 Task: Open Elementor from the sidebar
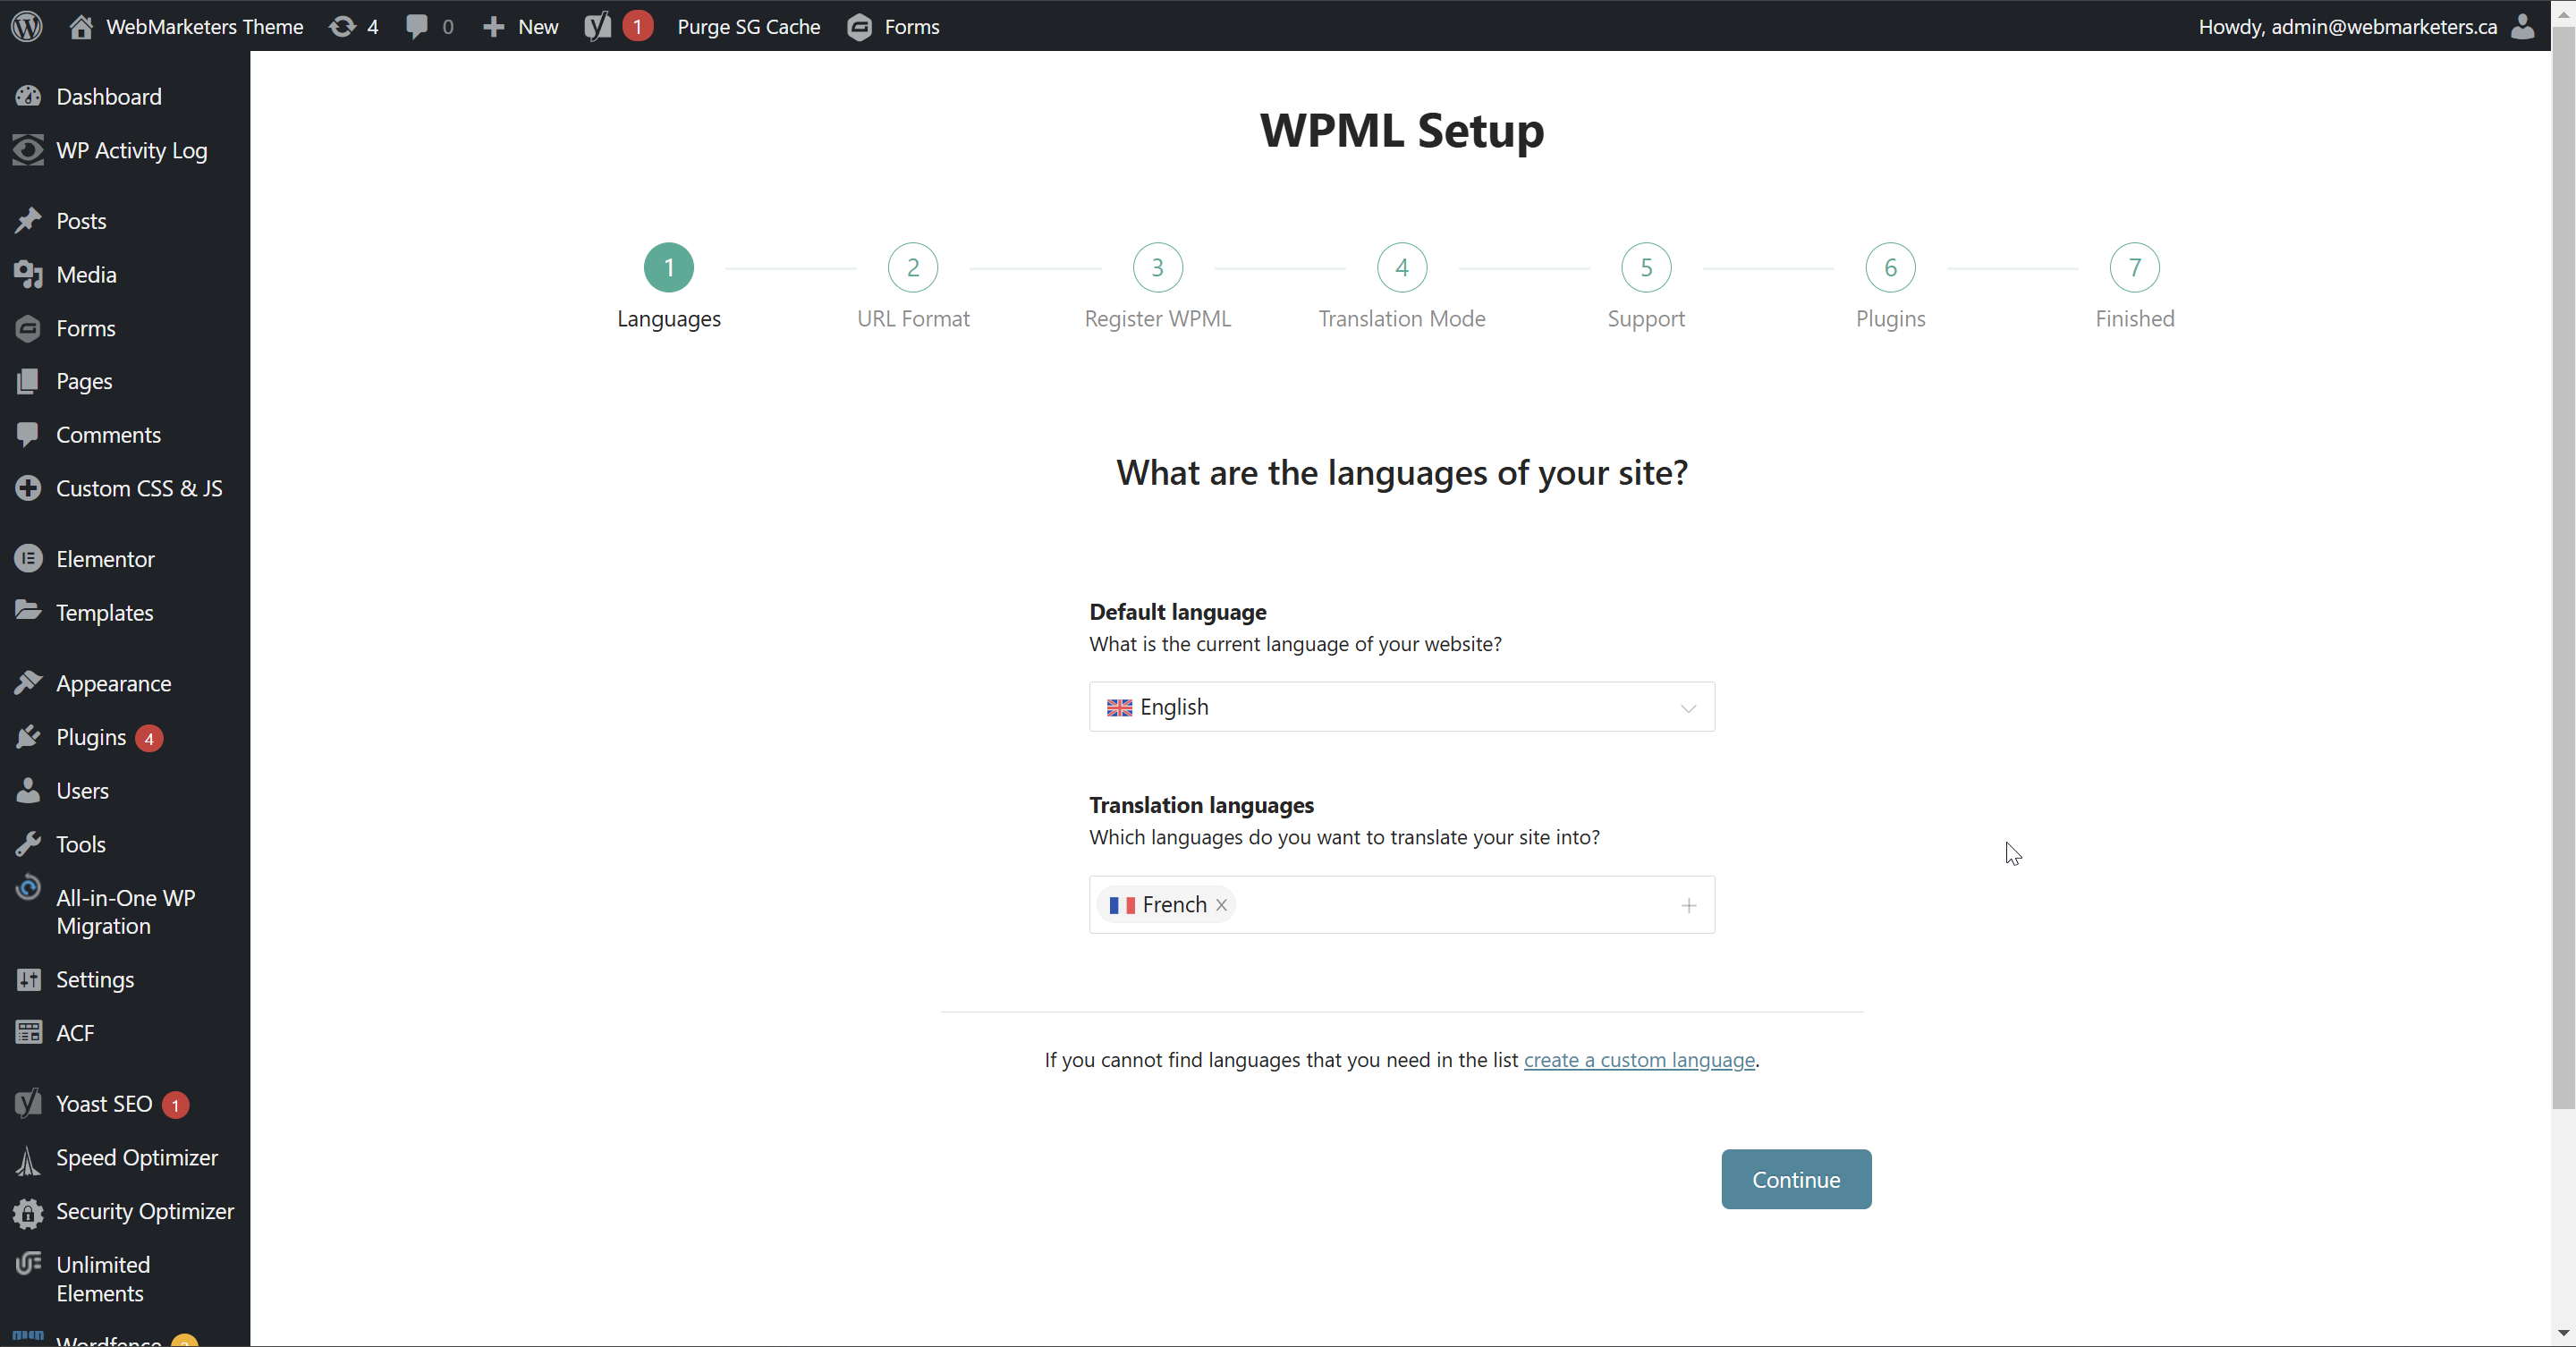(x=105, y=559)
